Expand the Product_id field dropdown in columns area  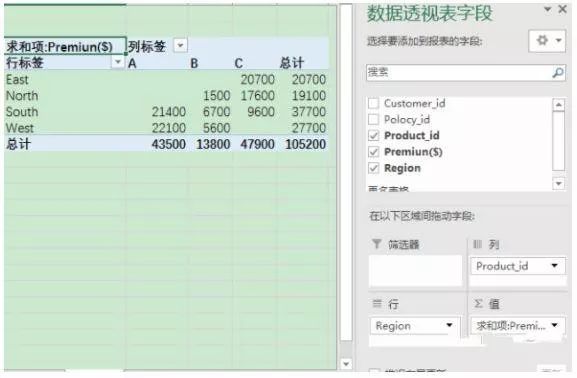(555, 265)
